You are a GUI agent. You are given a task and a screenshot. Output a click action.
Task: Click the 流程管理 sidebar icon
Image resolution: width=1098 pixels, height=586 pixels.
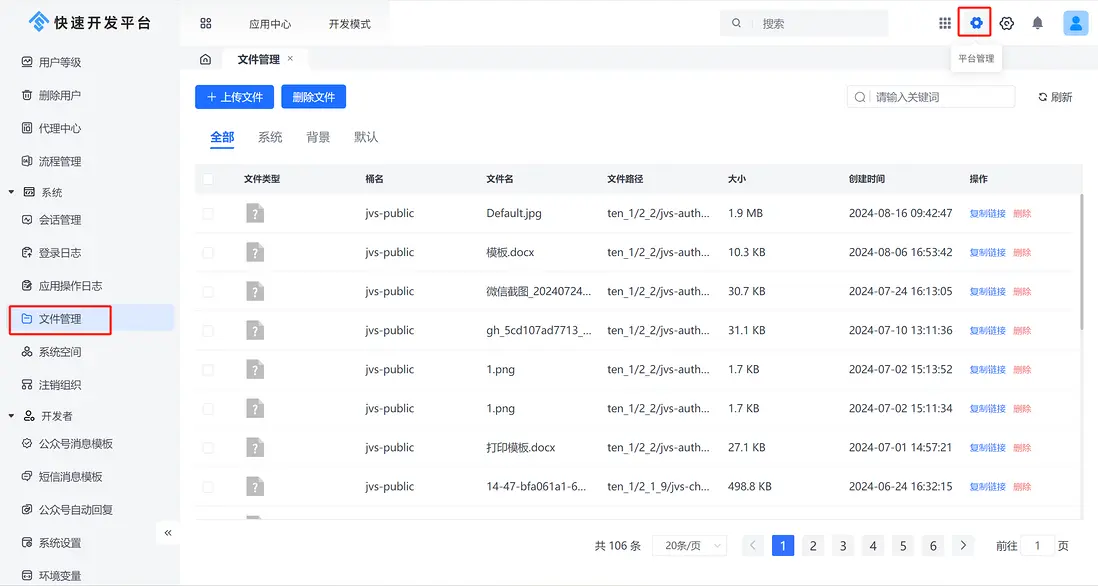click(27, 160)
